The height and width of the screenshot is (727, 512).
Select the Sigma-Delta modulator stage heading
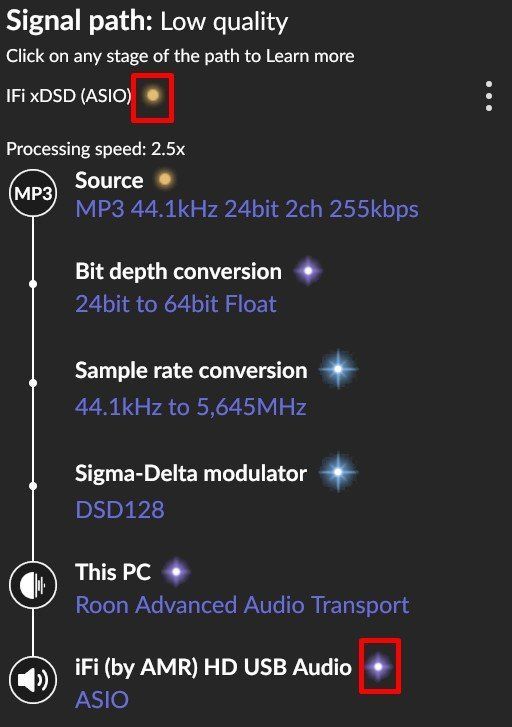pyautogui.click(x=191, y=473)
